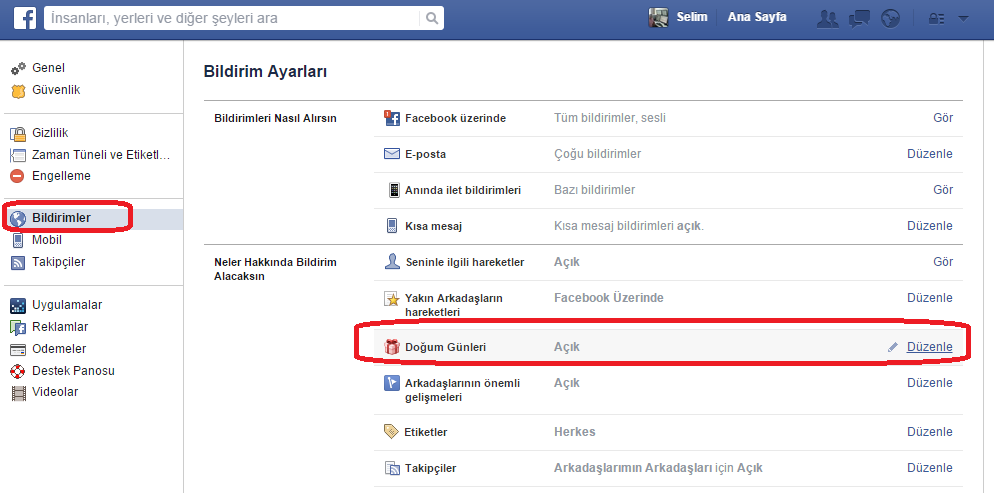This screenshot has width=994, height=493.
Task: Open Gizlilik settings in sidebar
Action: point(50,133)
